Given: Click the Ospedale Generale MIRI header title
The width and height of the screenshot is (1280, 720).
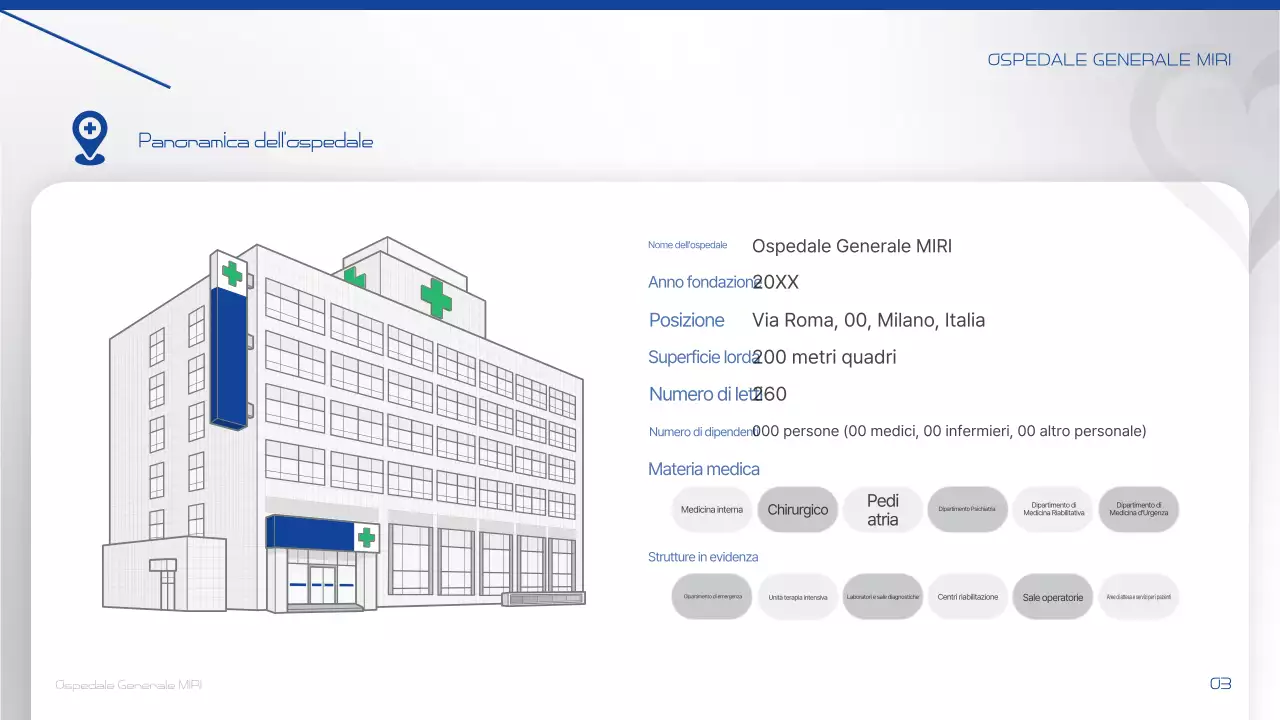Looking at the screenshot, I should point(1110,59).
